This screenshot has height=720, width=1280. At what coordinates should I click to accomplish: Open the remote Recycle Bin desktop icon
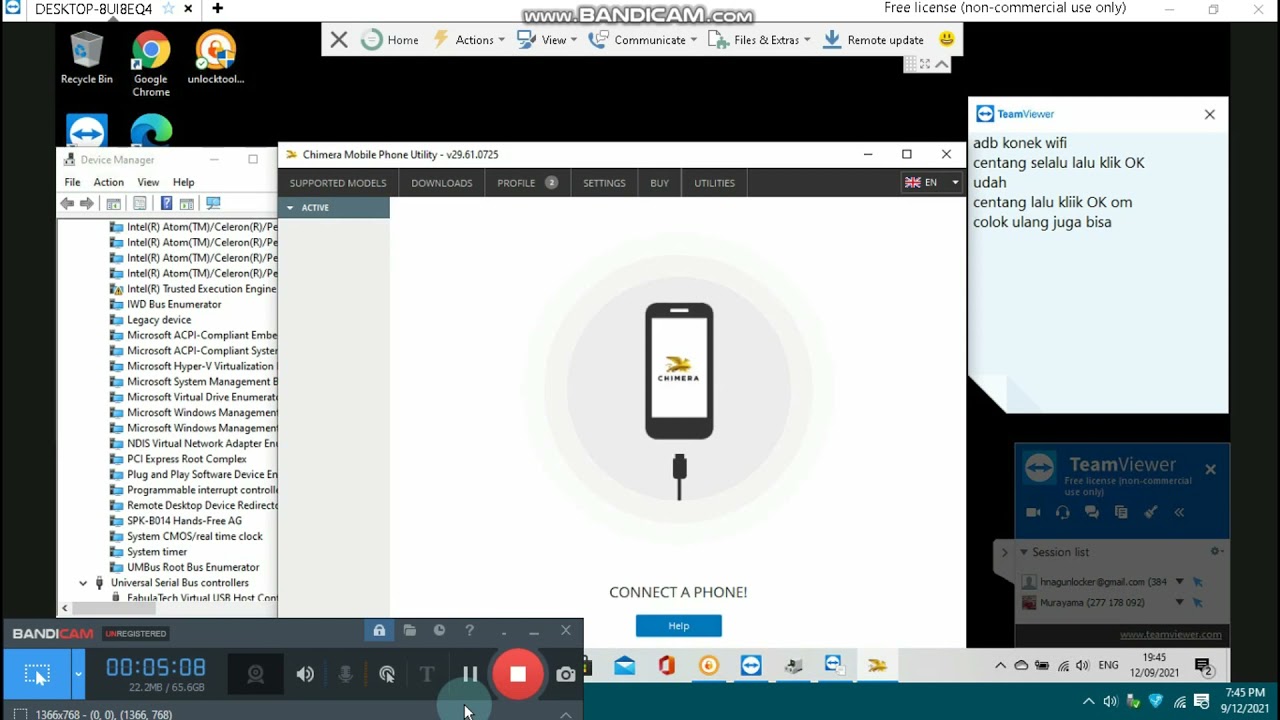coord(87,58)
